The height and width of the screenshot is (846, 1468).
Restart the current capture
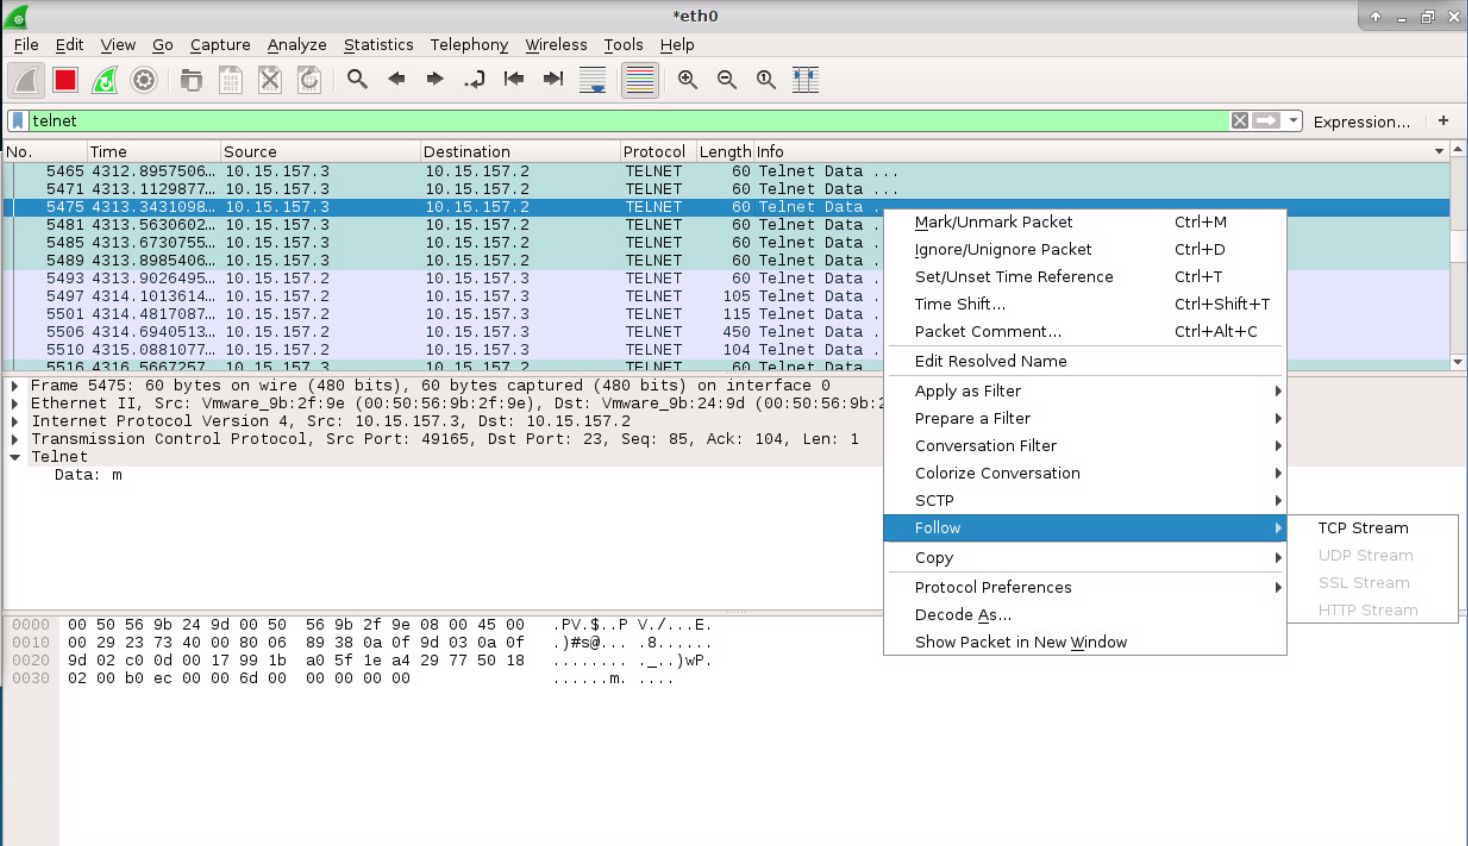coord(105,80)
